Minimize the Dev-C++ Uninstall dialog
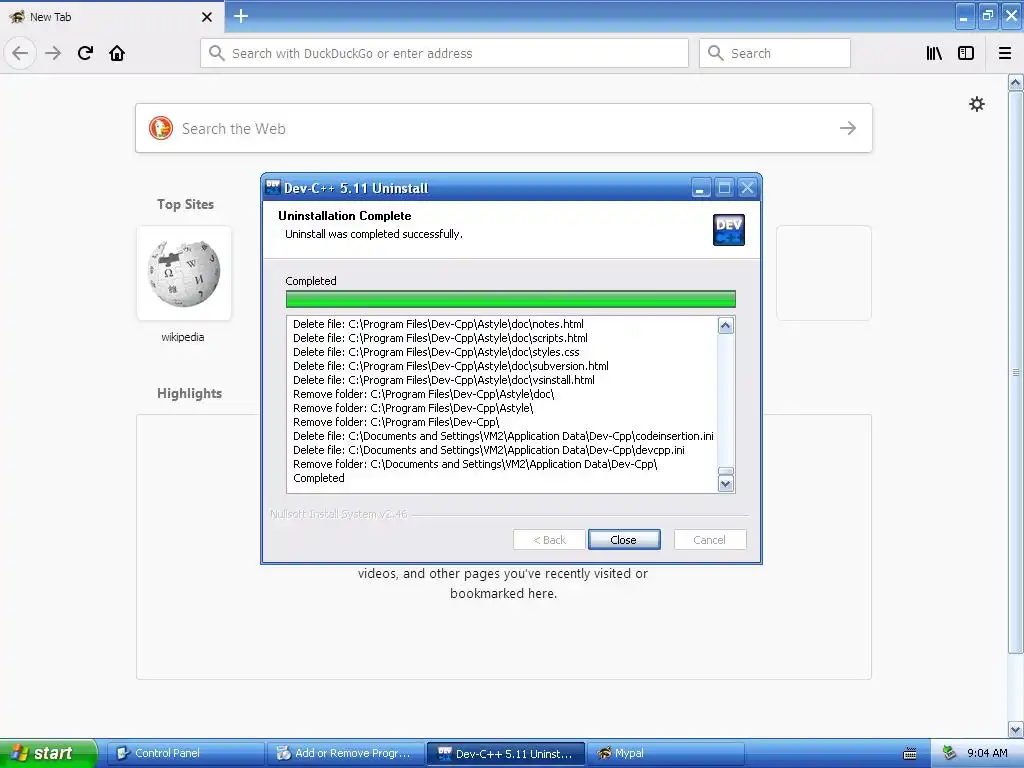Viewport: 1024px width, 768px height. pos(700,188)
